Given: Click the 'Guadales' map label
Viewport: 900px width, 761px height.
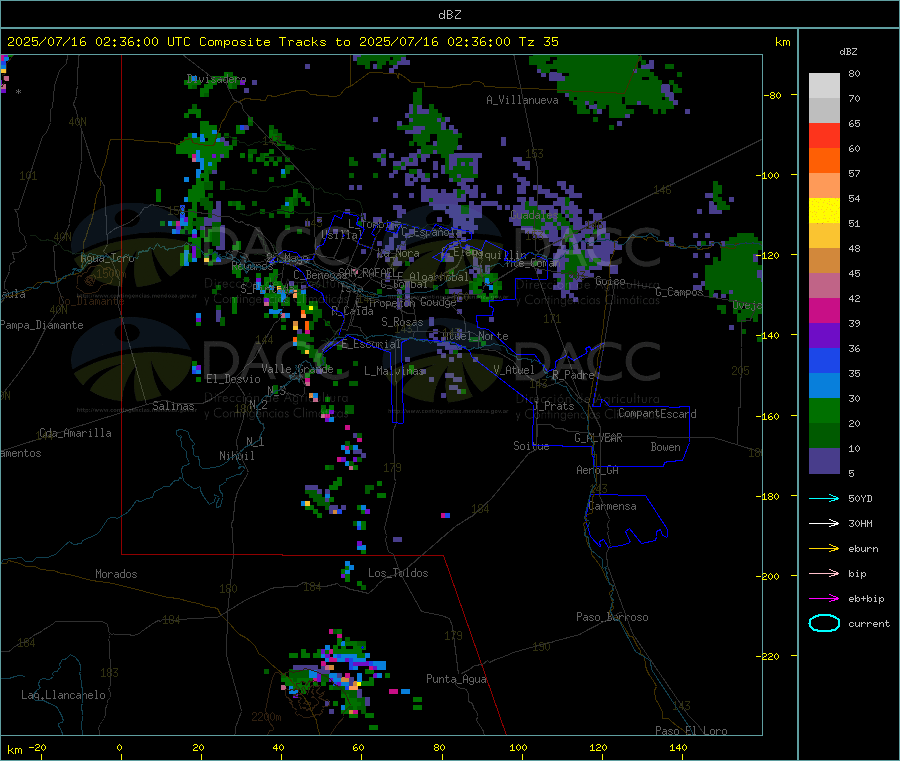Looking at the screenshot, I should click(x=534, y=215).
